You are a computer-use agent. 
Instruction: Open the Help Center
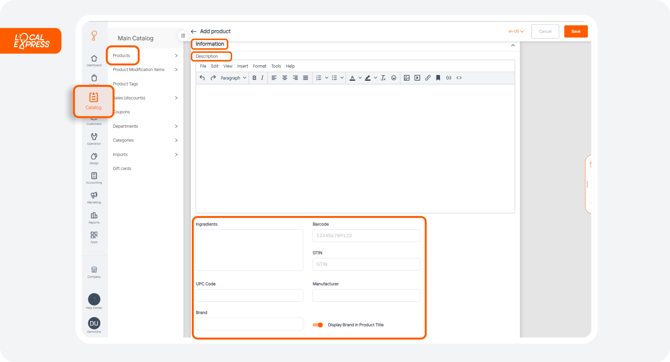[94, 300]
